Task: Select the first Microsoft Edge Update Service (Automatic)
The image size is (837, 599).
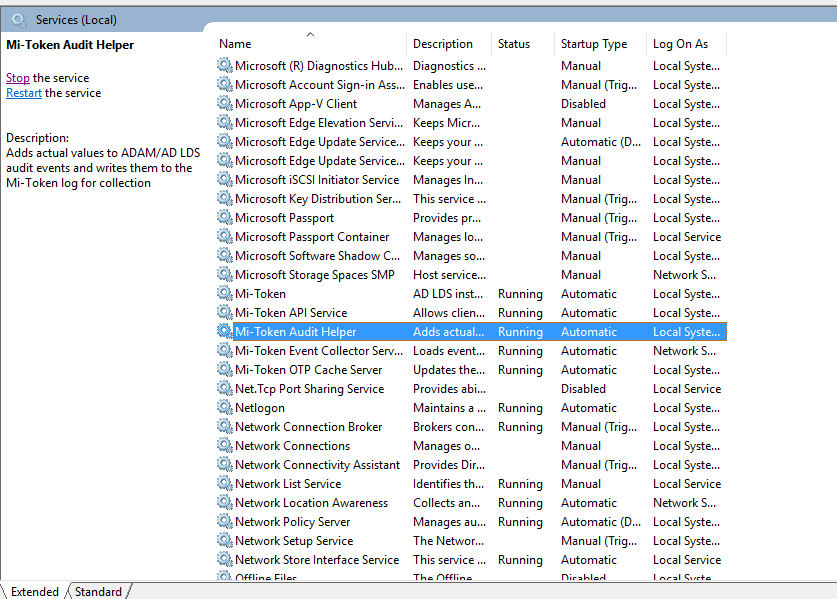Action: [x=320, y=141]
